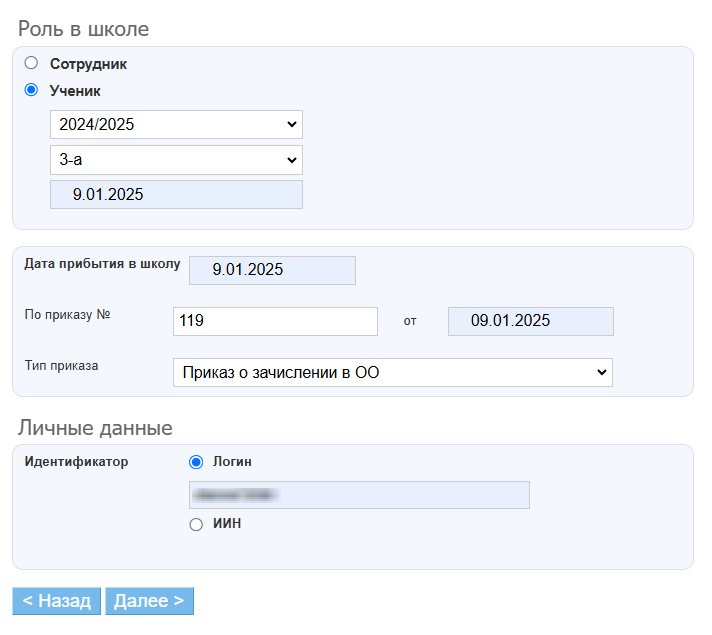Click the 'Тип приказа' label text
Viewport: 712px width, 635px height.
[62, 366]
